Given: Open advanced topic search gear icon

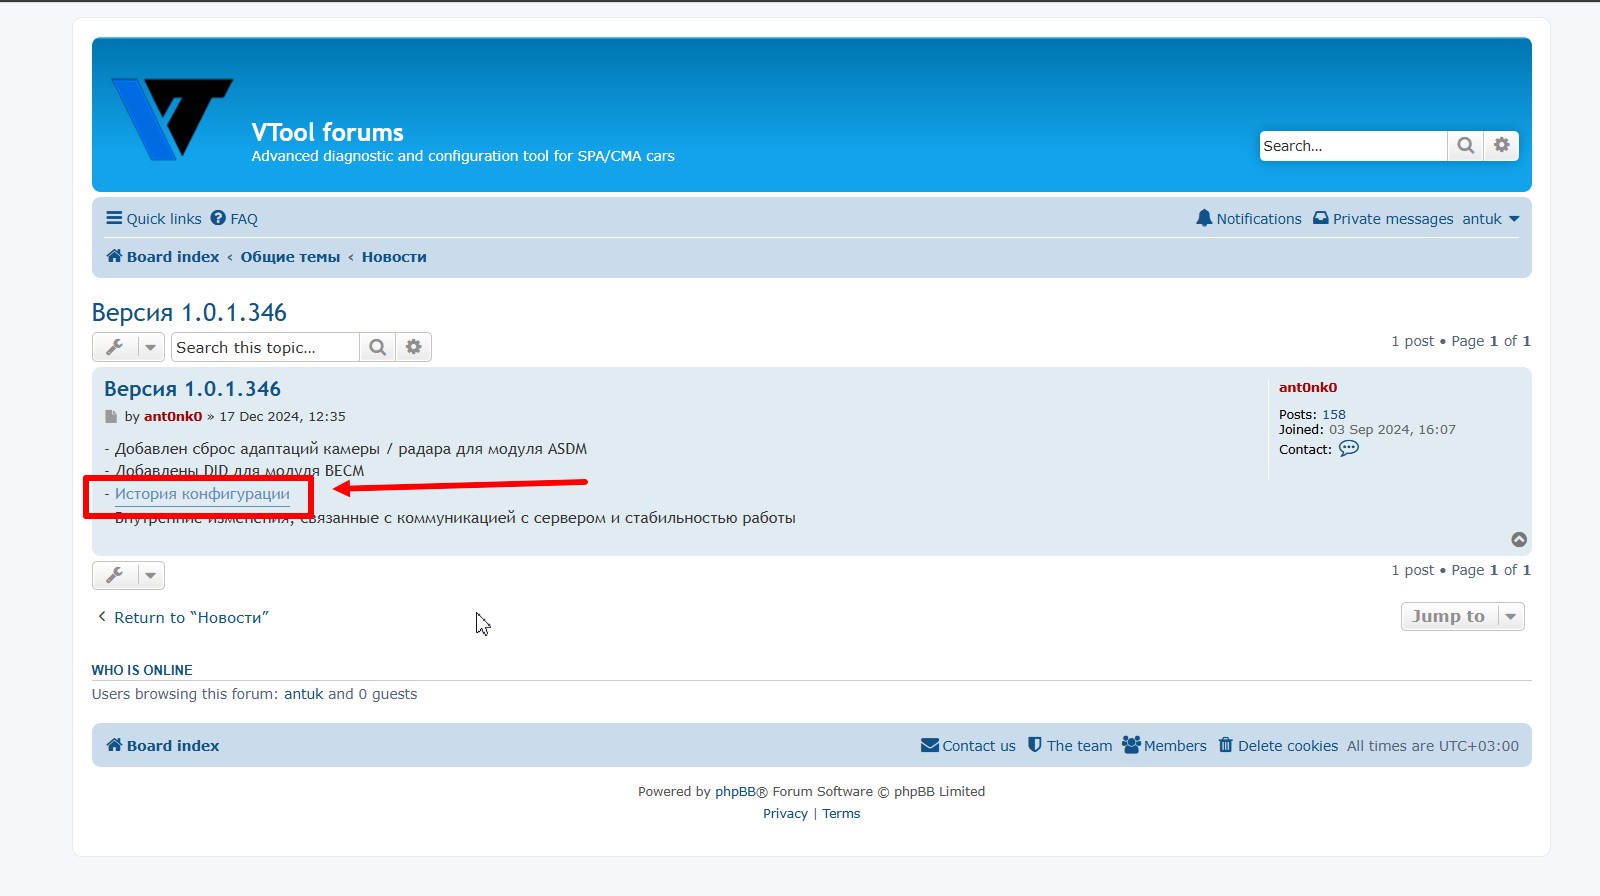Looking at the screenshot, I should click(413, 348).
